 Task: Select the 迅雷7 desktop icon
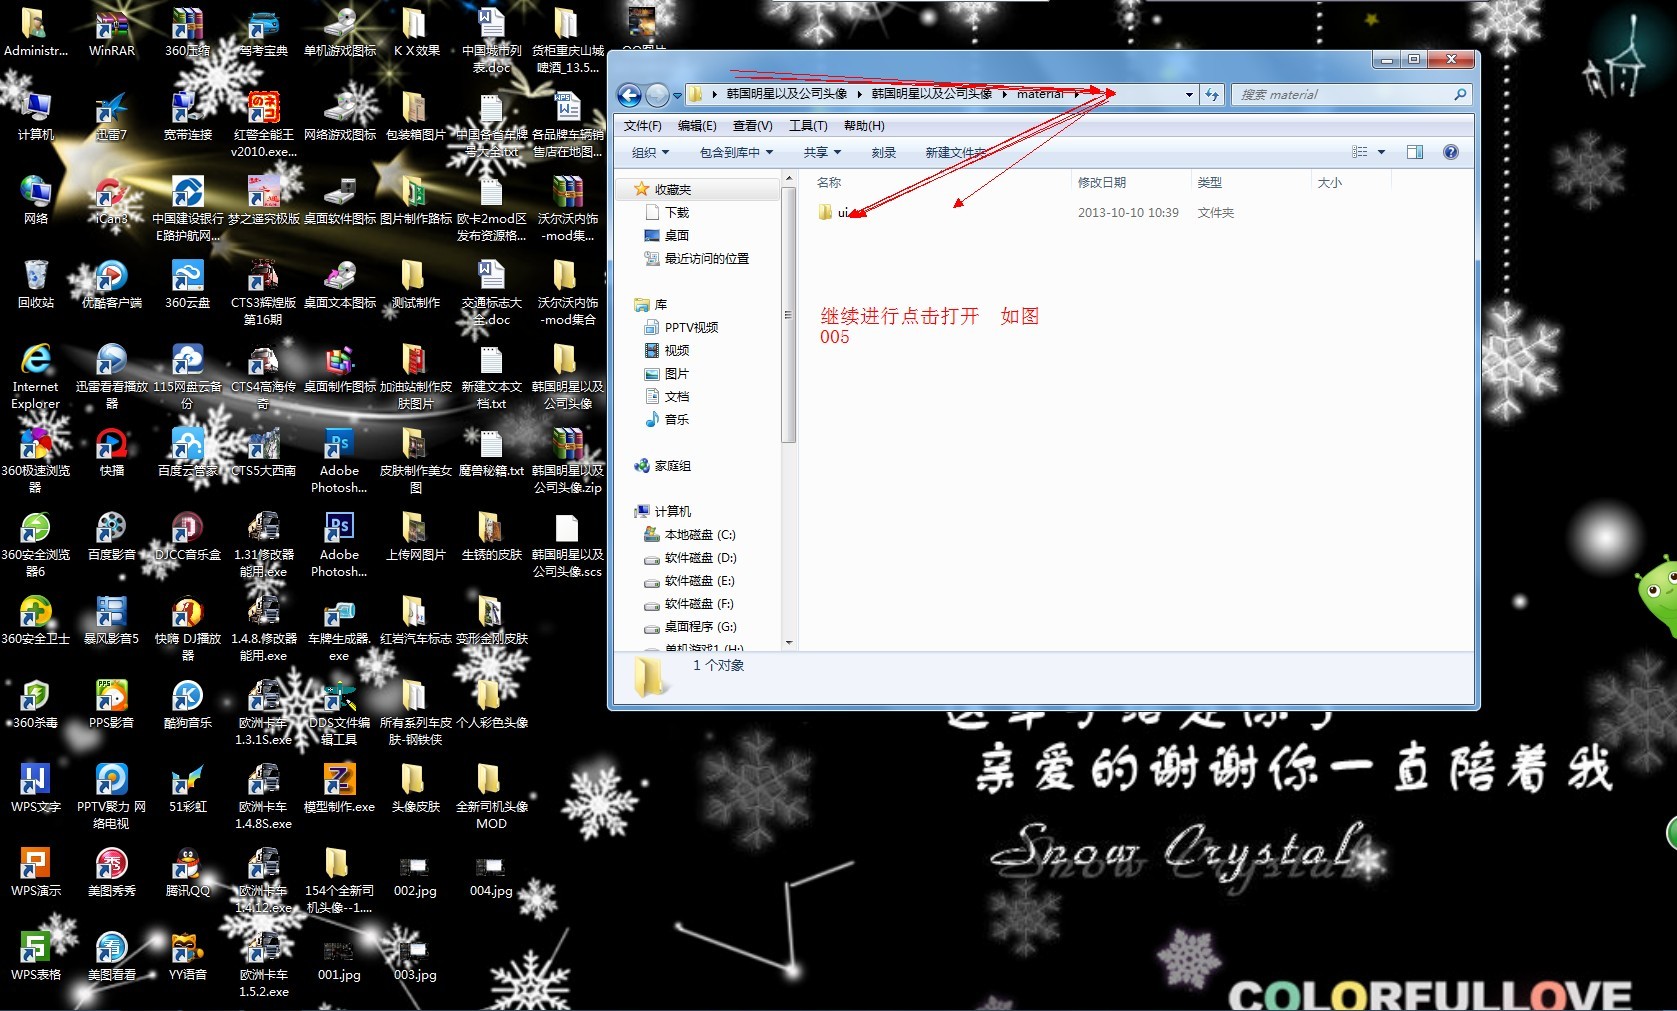coord(112,116)
